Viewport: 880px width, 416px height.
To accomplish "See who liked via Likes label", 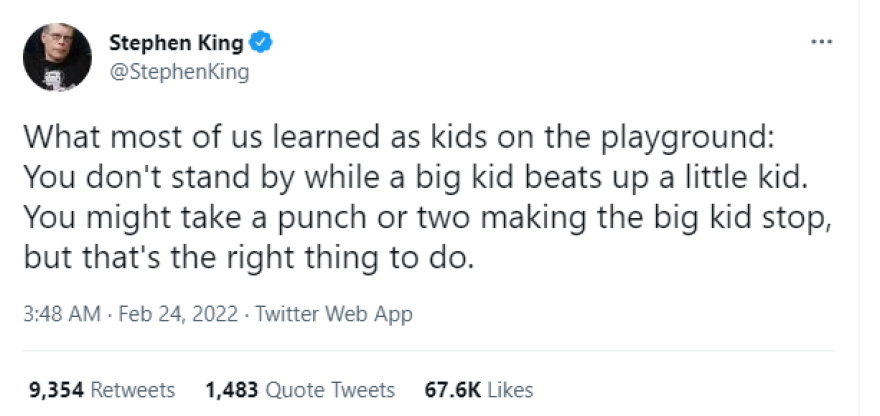I will pyautogui.click(x=510, y=390).
